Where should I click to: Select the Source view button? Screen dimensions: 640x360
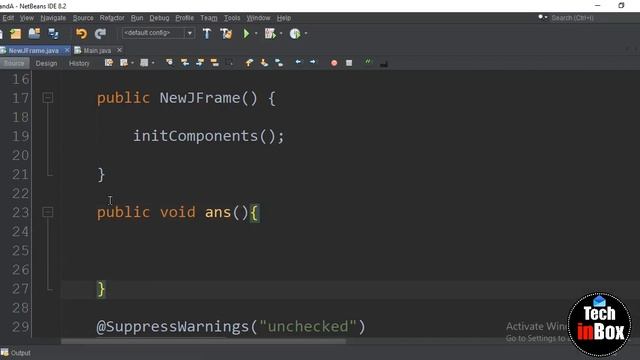(x=14, y=63)
